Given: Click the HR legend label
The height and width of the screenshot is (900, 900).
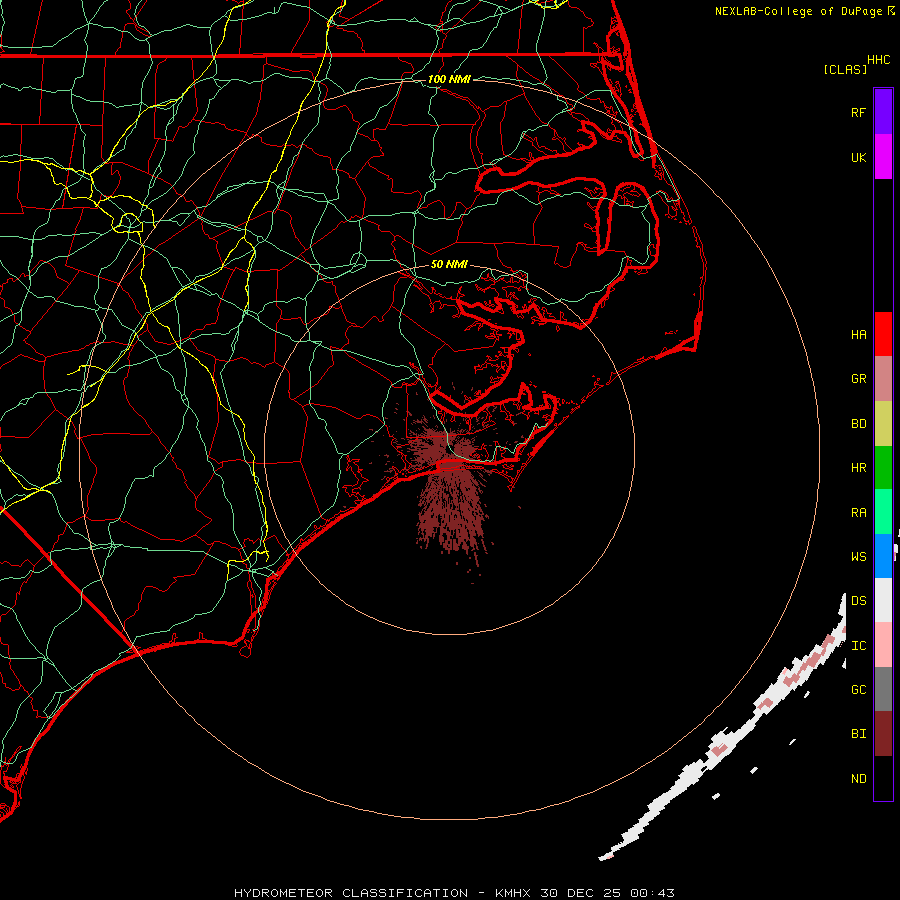Looking at the screenshot, I should click(858, 468).
